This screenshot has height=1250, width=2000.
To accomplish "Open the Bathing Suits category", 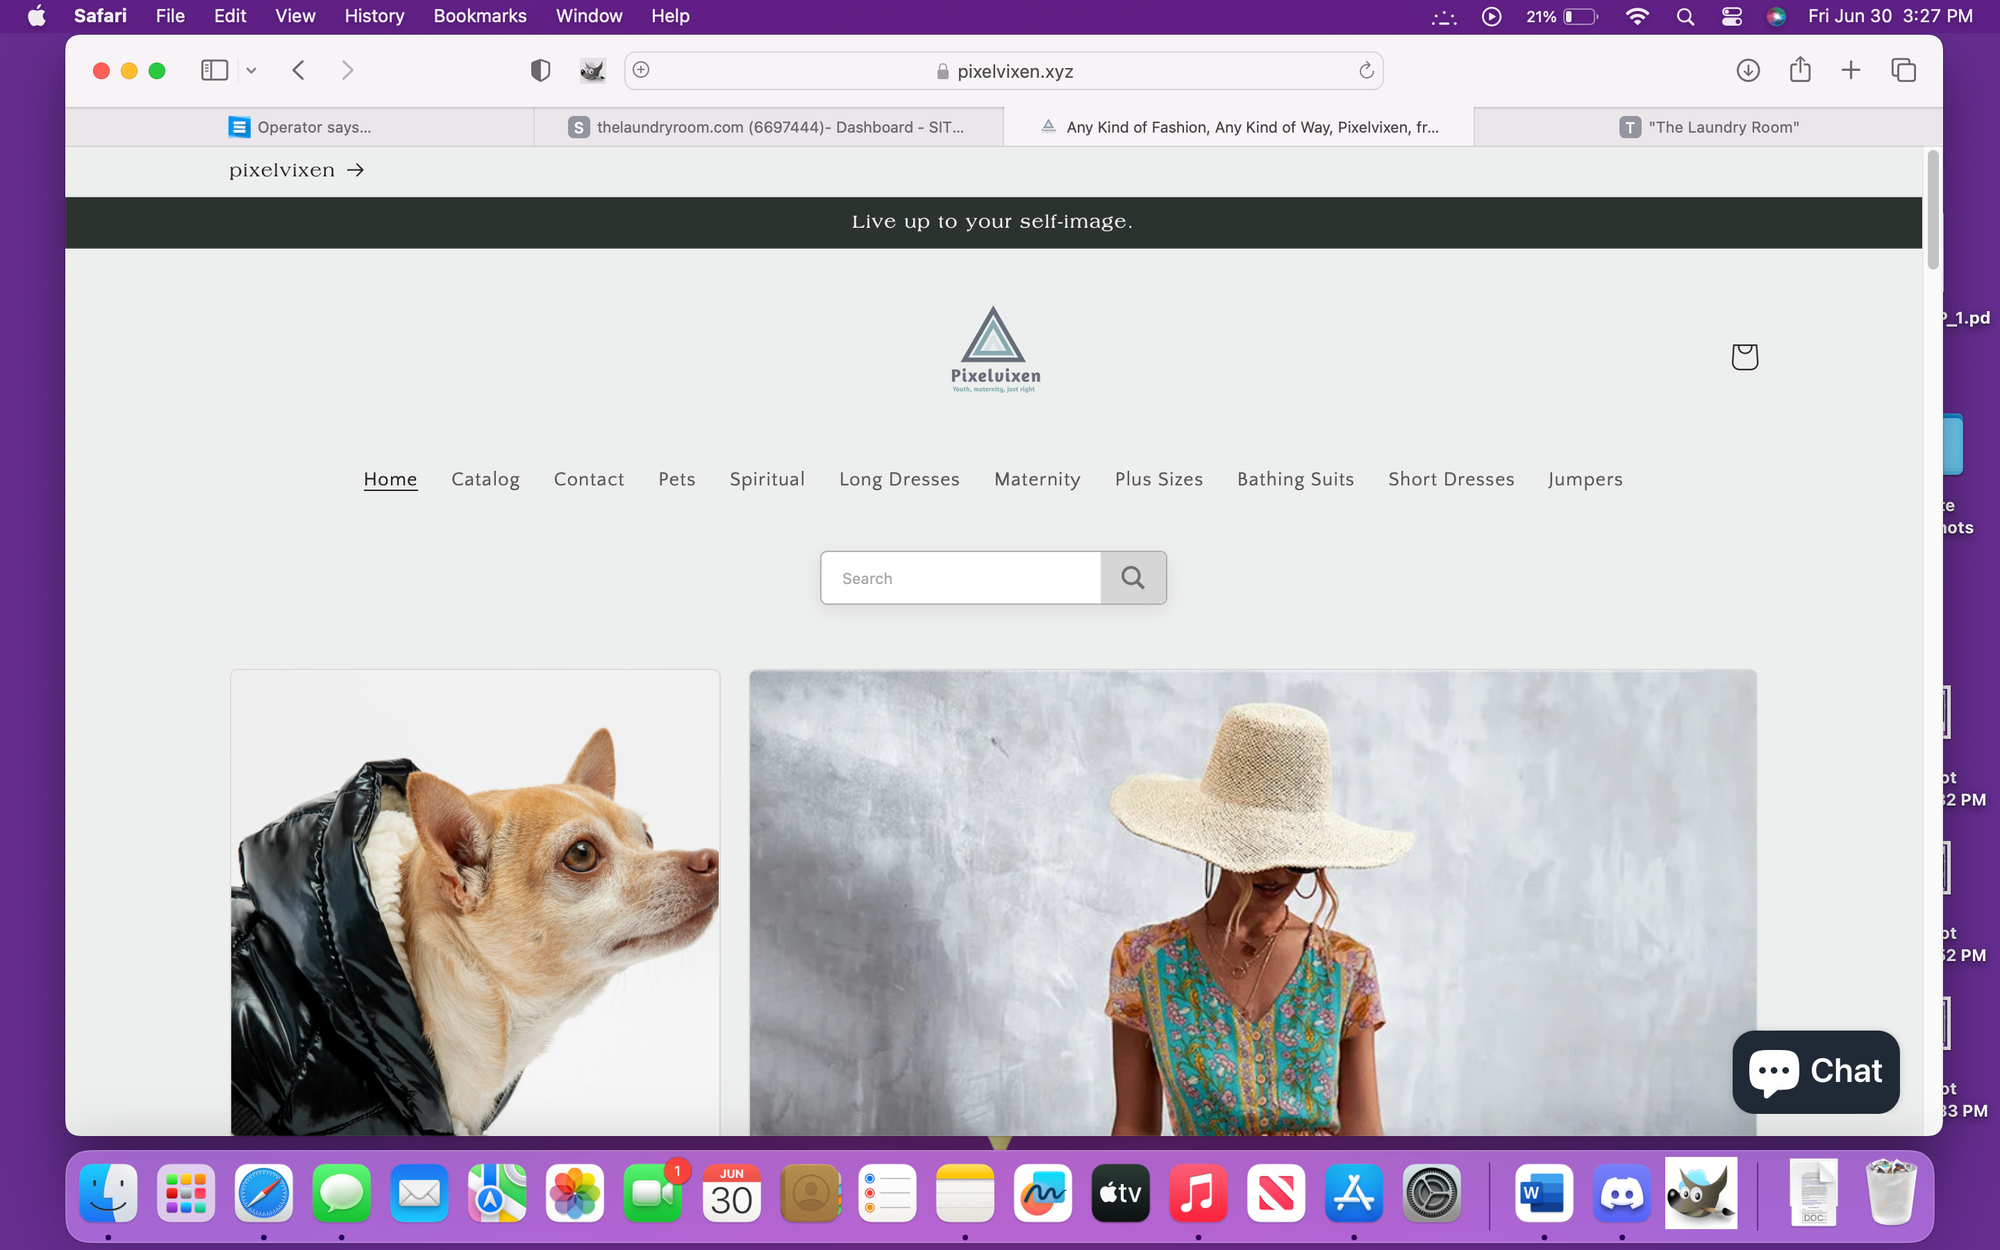I will click(1295, 479).
